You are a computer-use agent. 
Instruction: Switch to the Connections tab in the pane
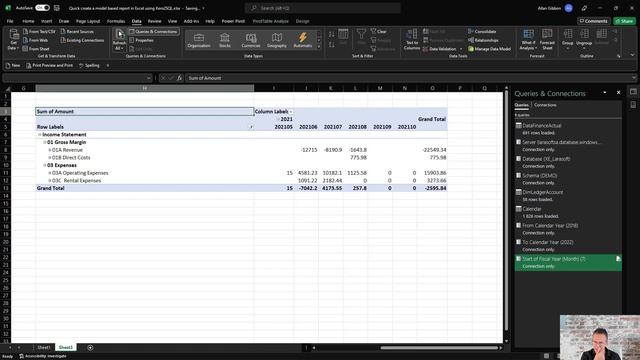pos(545,105)
